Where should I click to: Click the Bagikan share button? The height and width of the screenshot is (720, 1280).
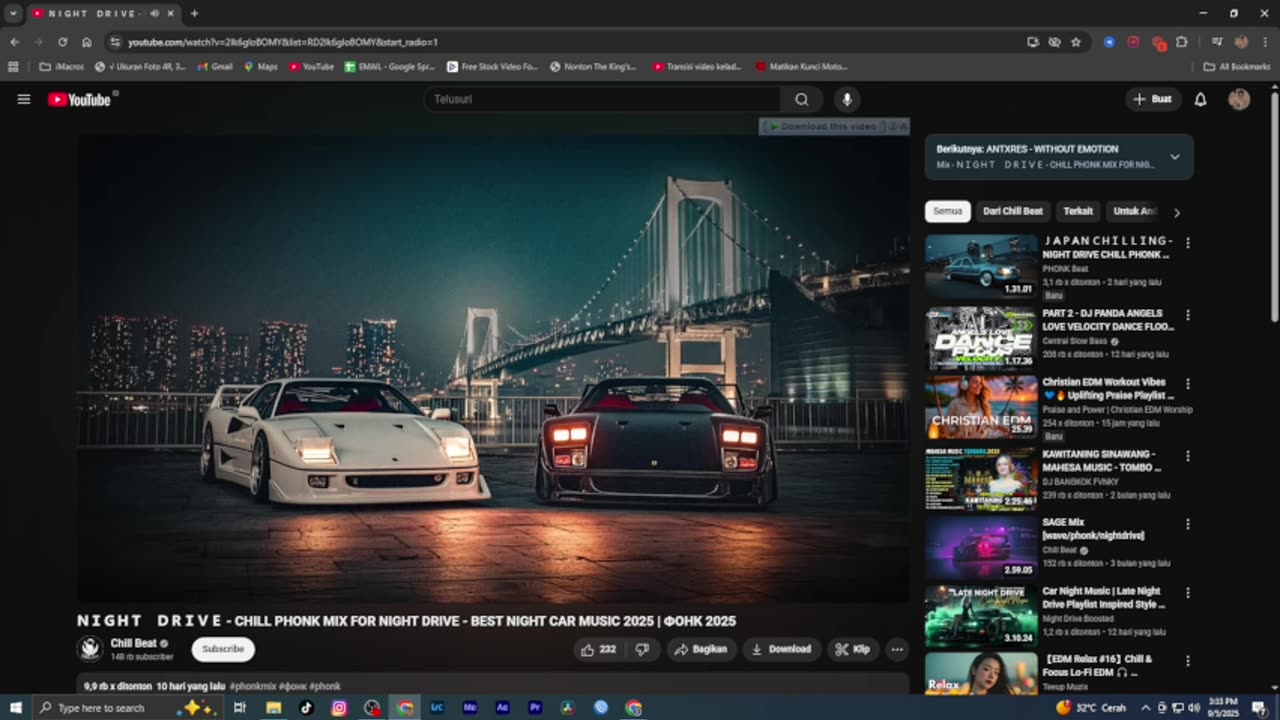(x=700, y=649)
